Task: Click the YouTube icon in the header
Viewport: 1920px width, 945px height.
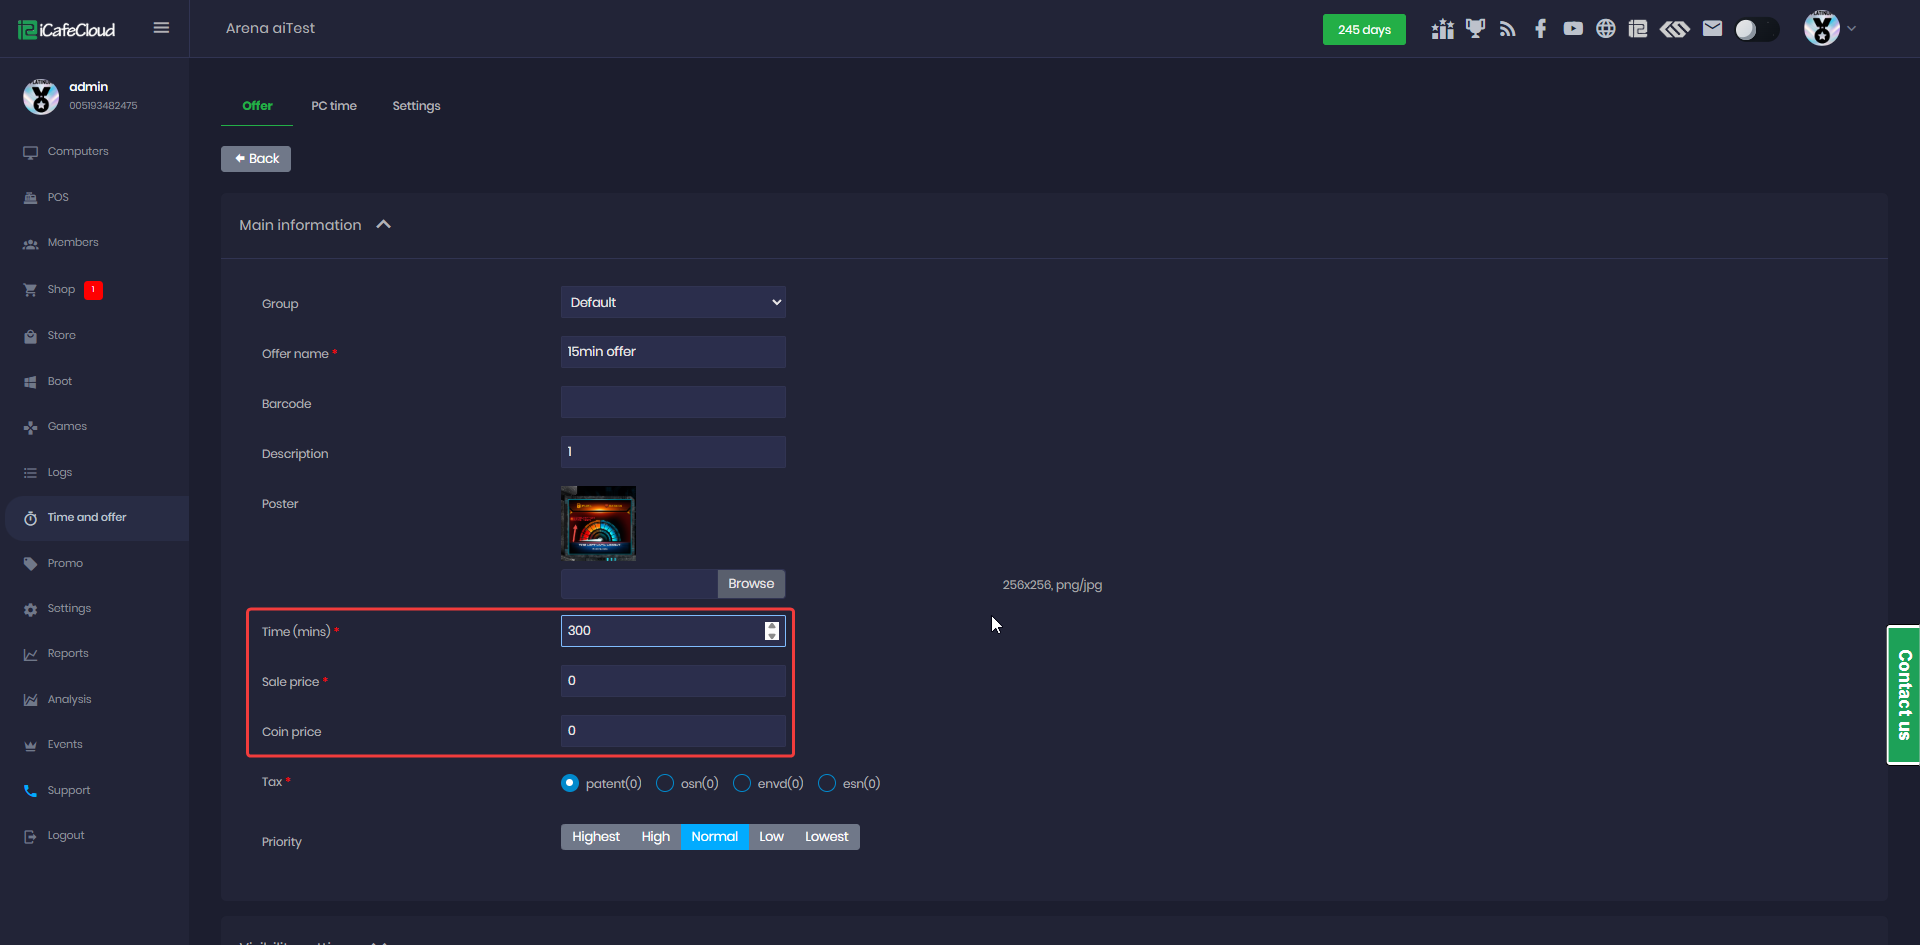Action: coord(1573,29)
